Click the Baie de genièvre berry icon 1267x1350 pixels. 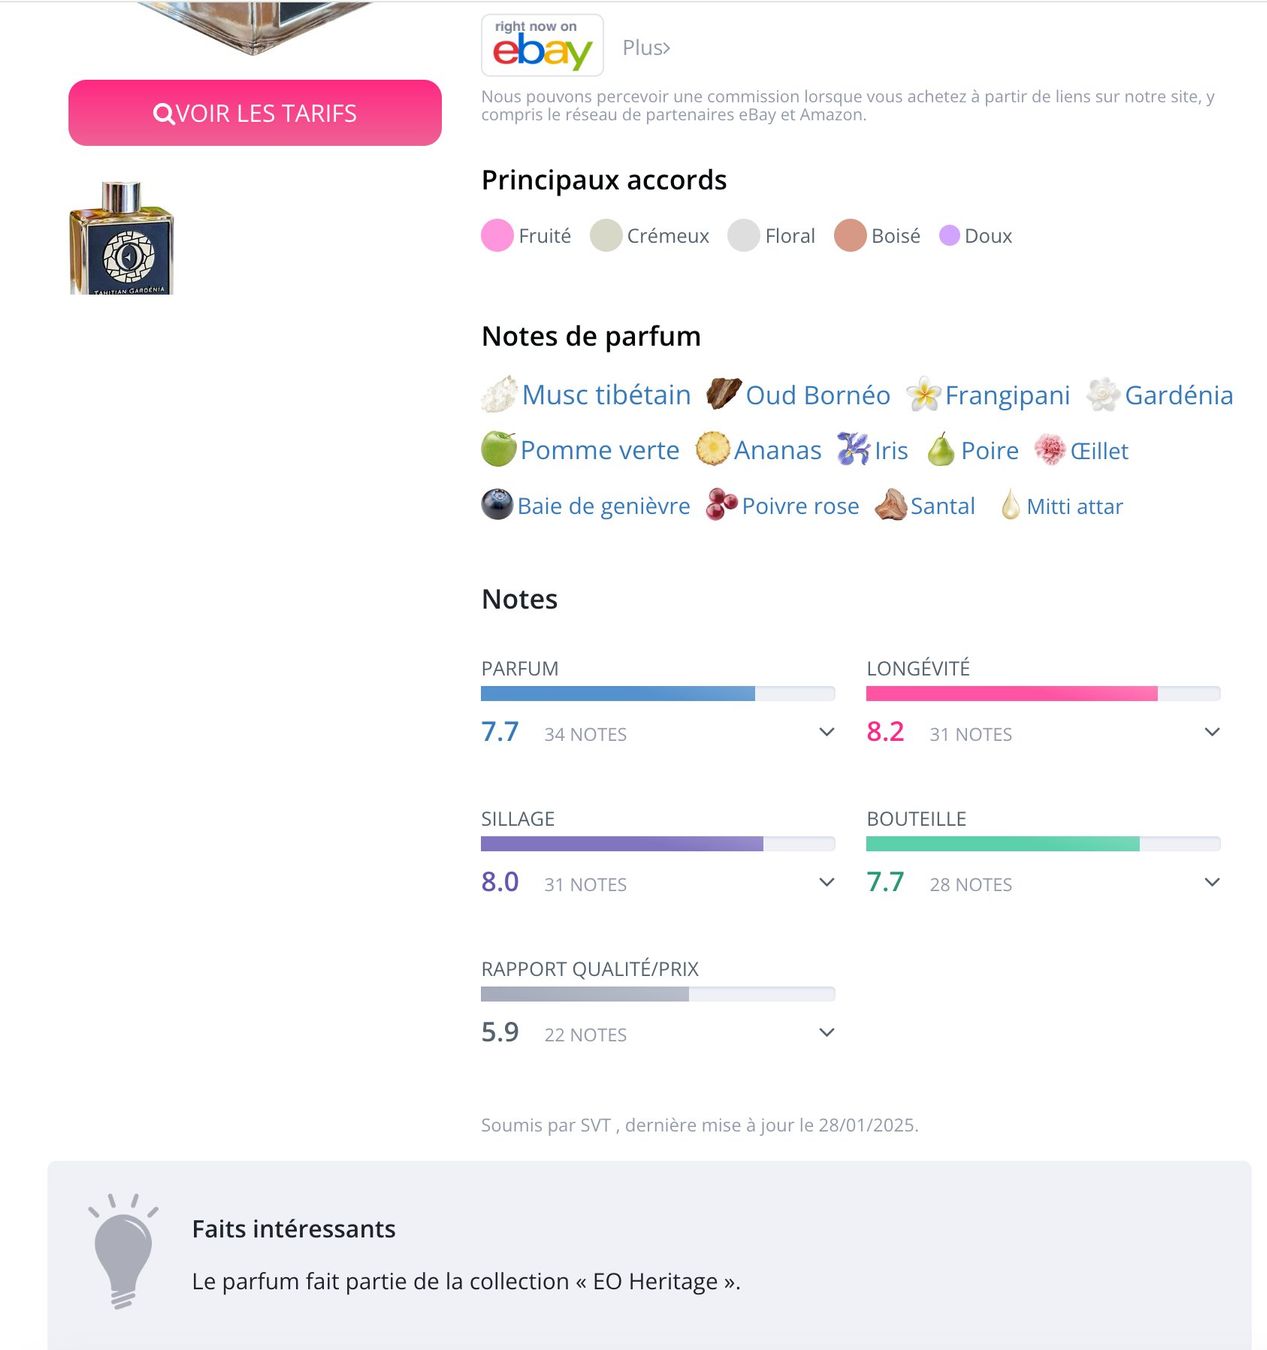(497, 505)
